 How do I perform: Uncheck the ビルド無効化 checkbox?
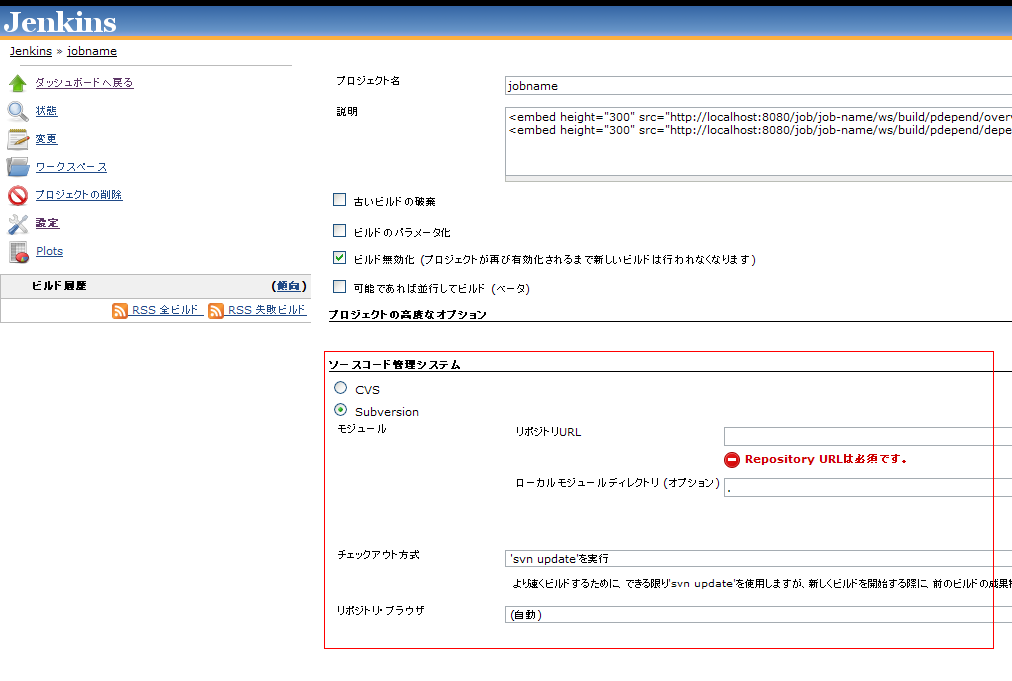(339, 258)
